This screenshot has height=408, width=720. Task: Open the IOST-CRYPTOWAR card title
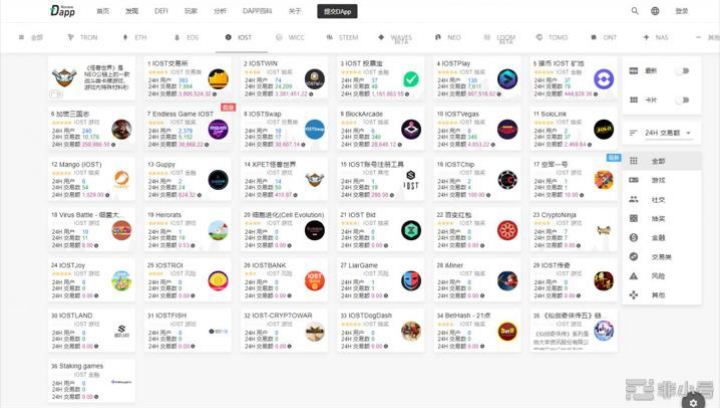pyautogui.click(x=278, y=315)
